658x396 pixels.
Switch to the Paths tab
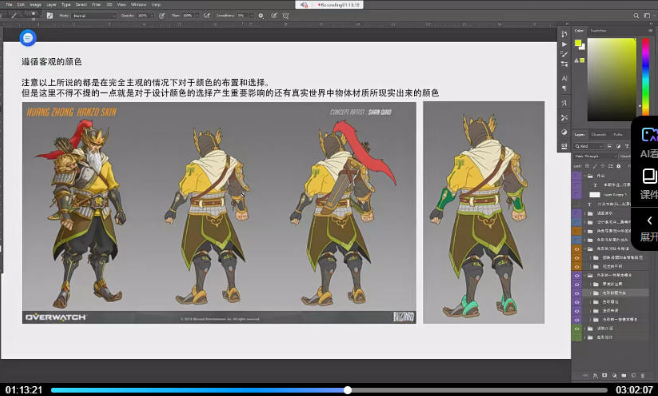(618, 135)
